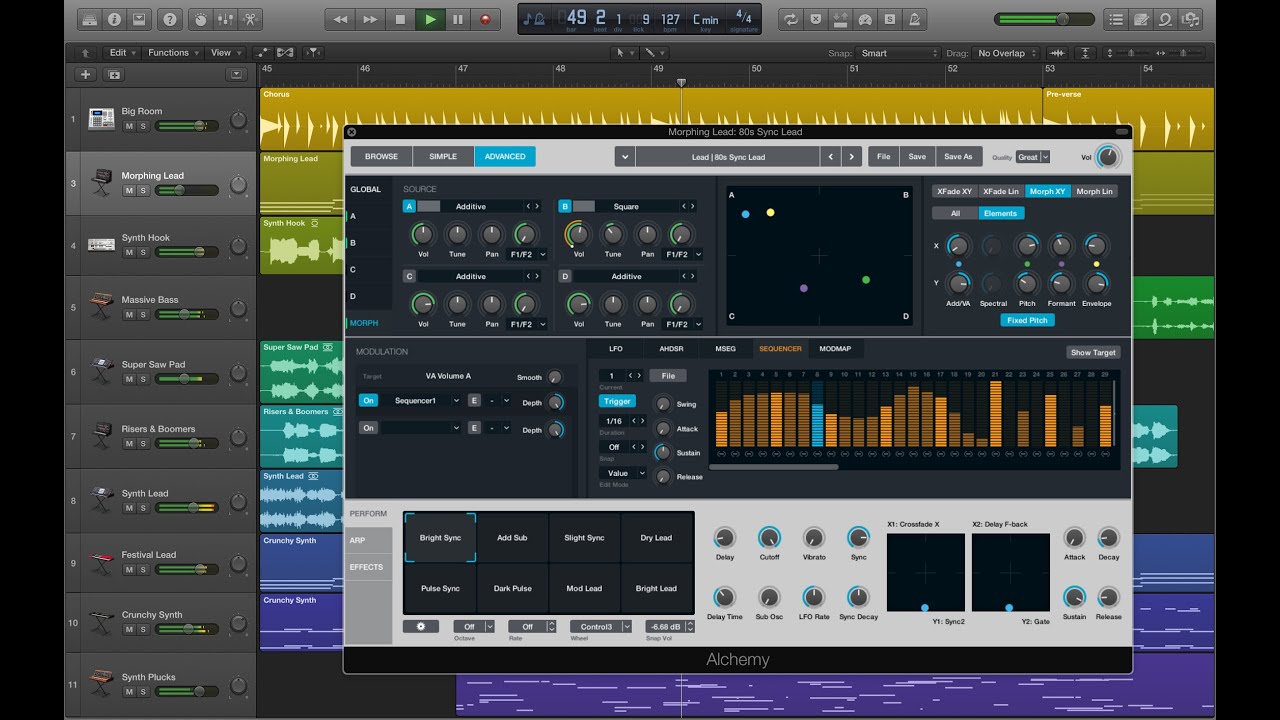The height and width of the screenshot is (720, 1280).
Task: Open the Quality Great dropdown
Action: (1033, 157)
